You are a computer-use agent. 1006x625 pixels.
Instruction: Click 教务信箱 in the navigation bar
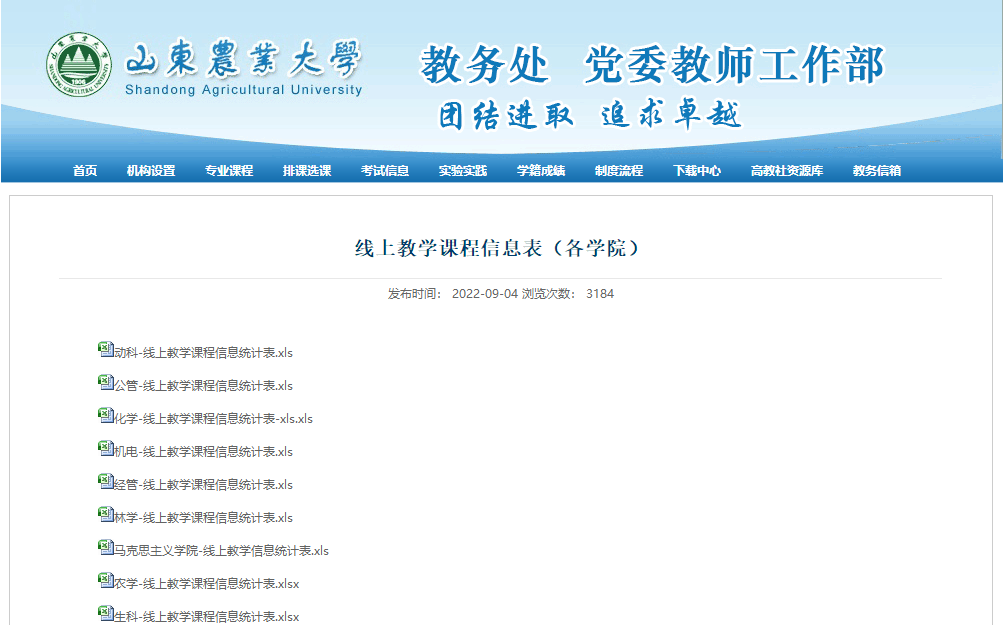(x=877, y=171)
